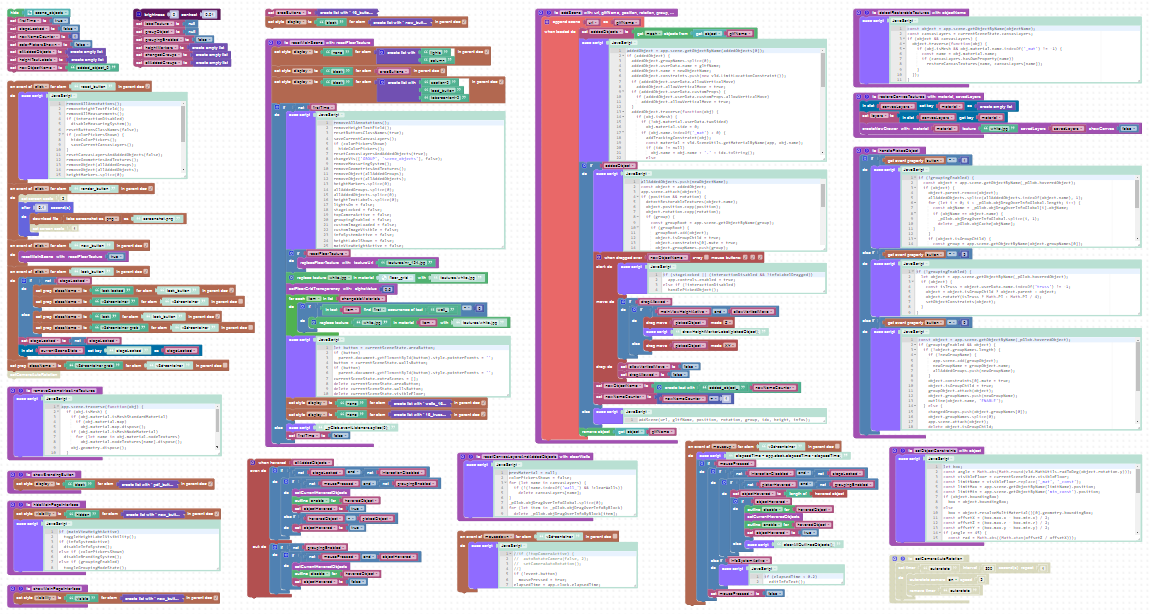Click gear icon on showBrandingButton function
This screenshot has height=614, width=1149.
(12, 475)
